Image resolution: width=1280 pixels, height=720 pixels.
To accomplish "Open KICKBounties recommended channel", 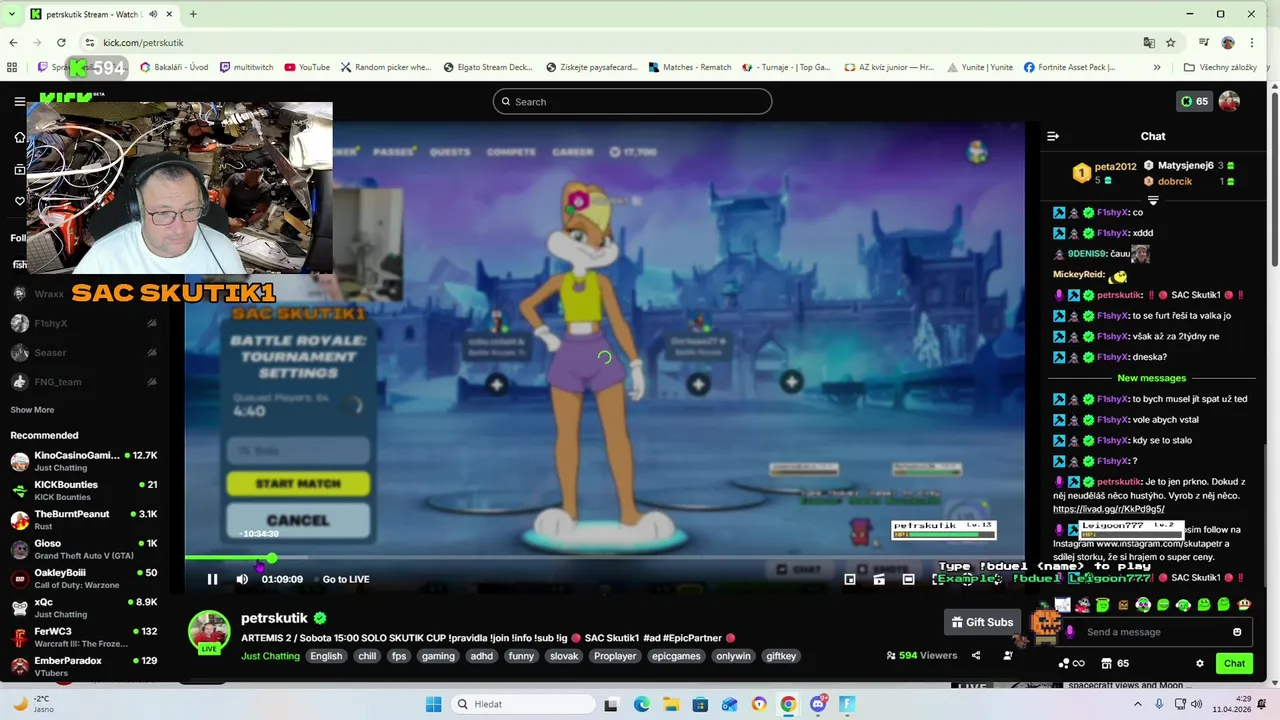I will click(x=84, y=490).
